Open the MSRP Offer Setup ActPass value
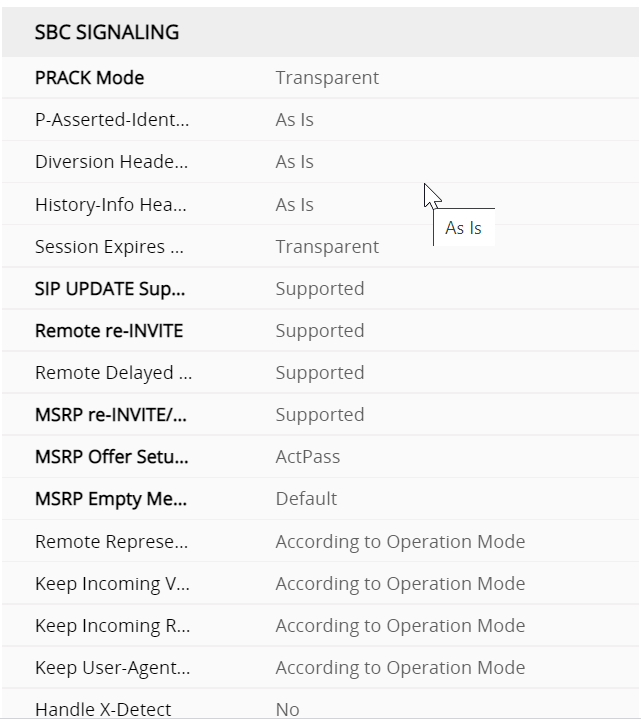Screen dimensions: 641x719 tap(308, 457)
